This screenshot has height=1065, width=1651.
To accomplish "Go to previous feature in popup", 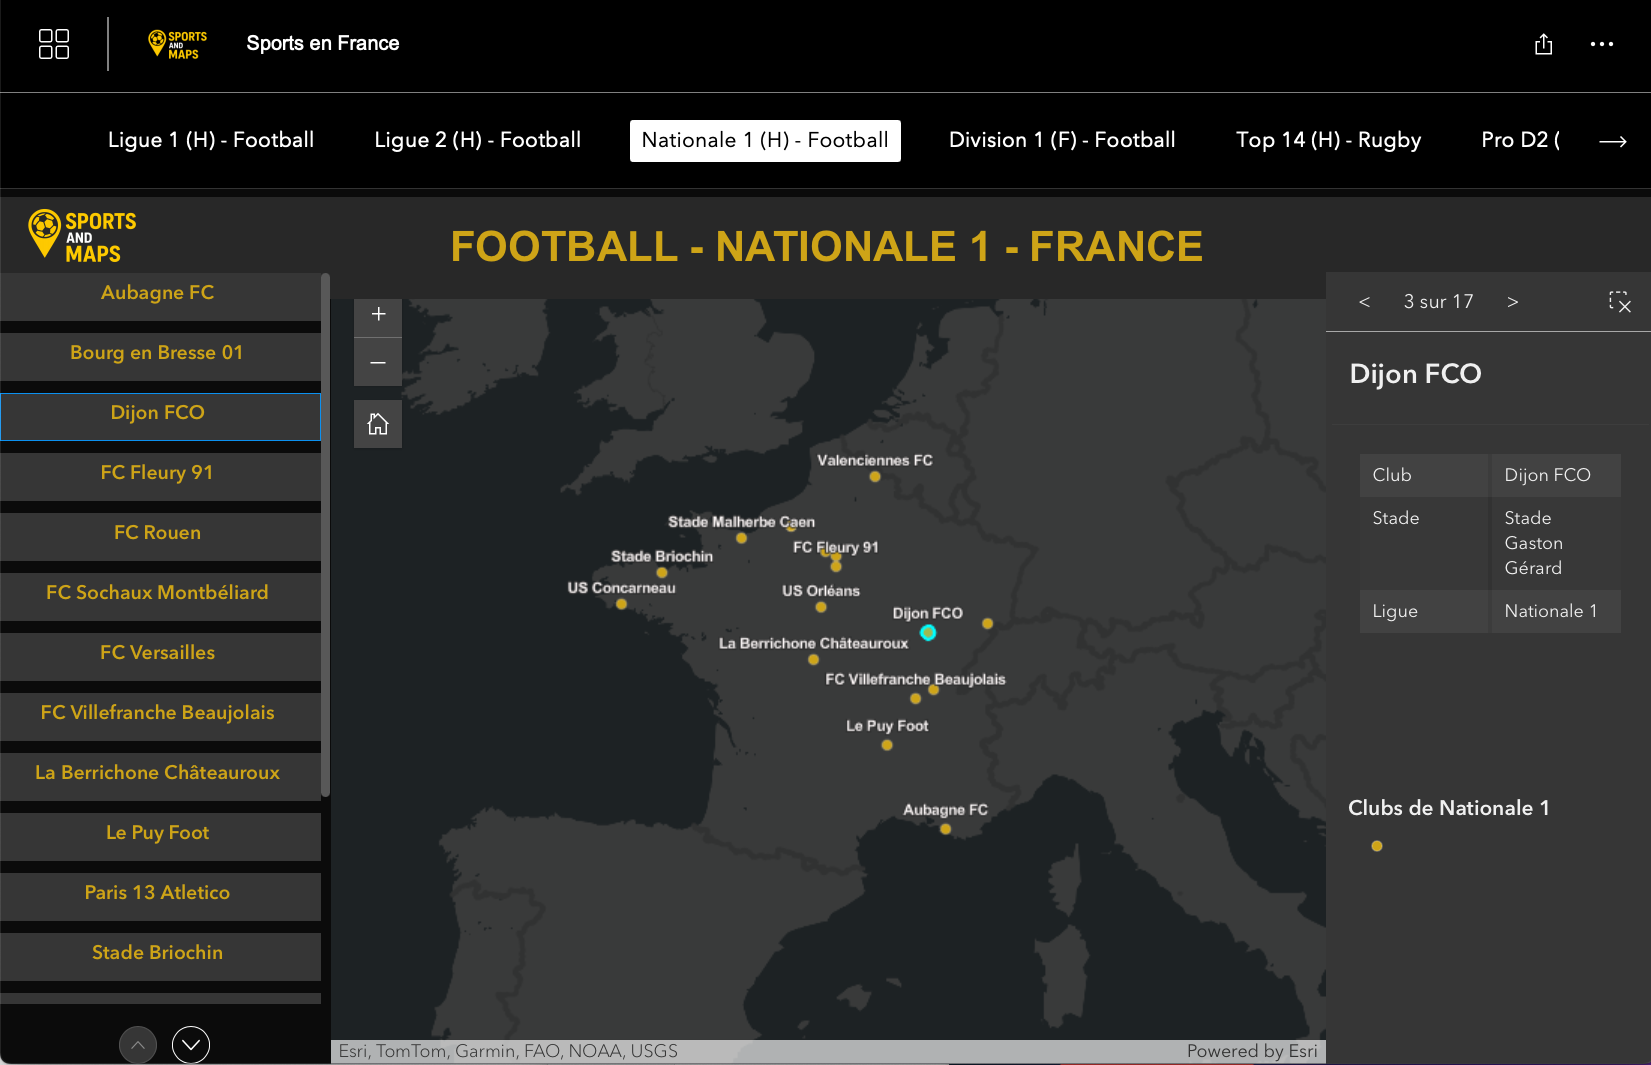I will point(1364,302).
